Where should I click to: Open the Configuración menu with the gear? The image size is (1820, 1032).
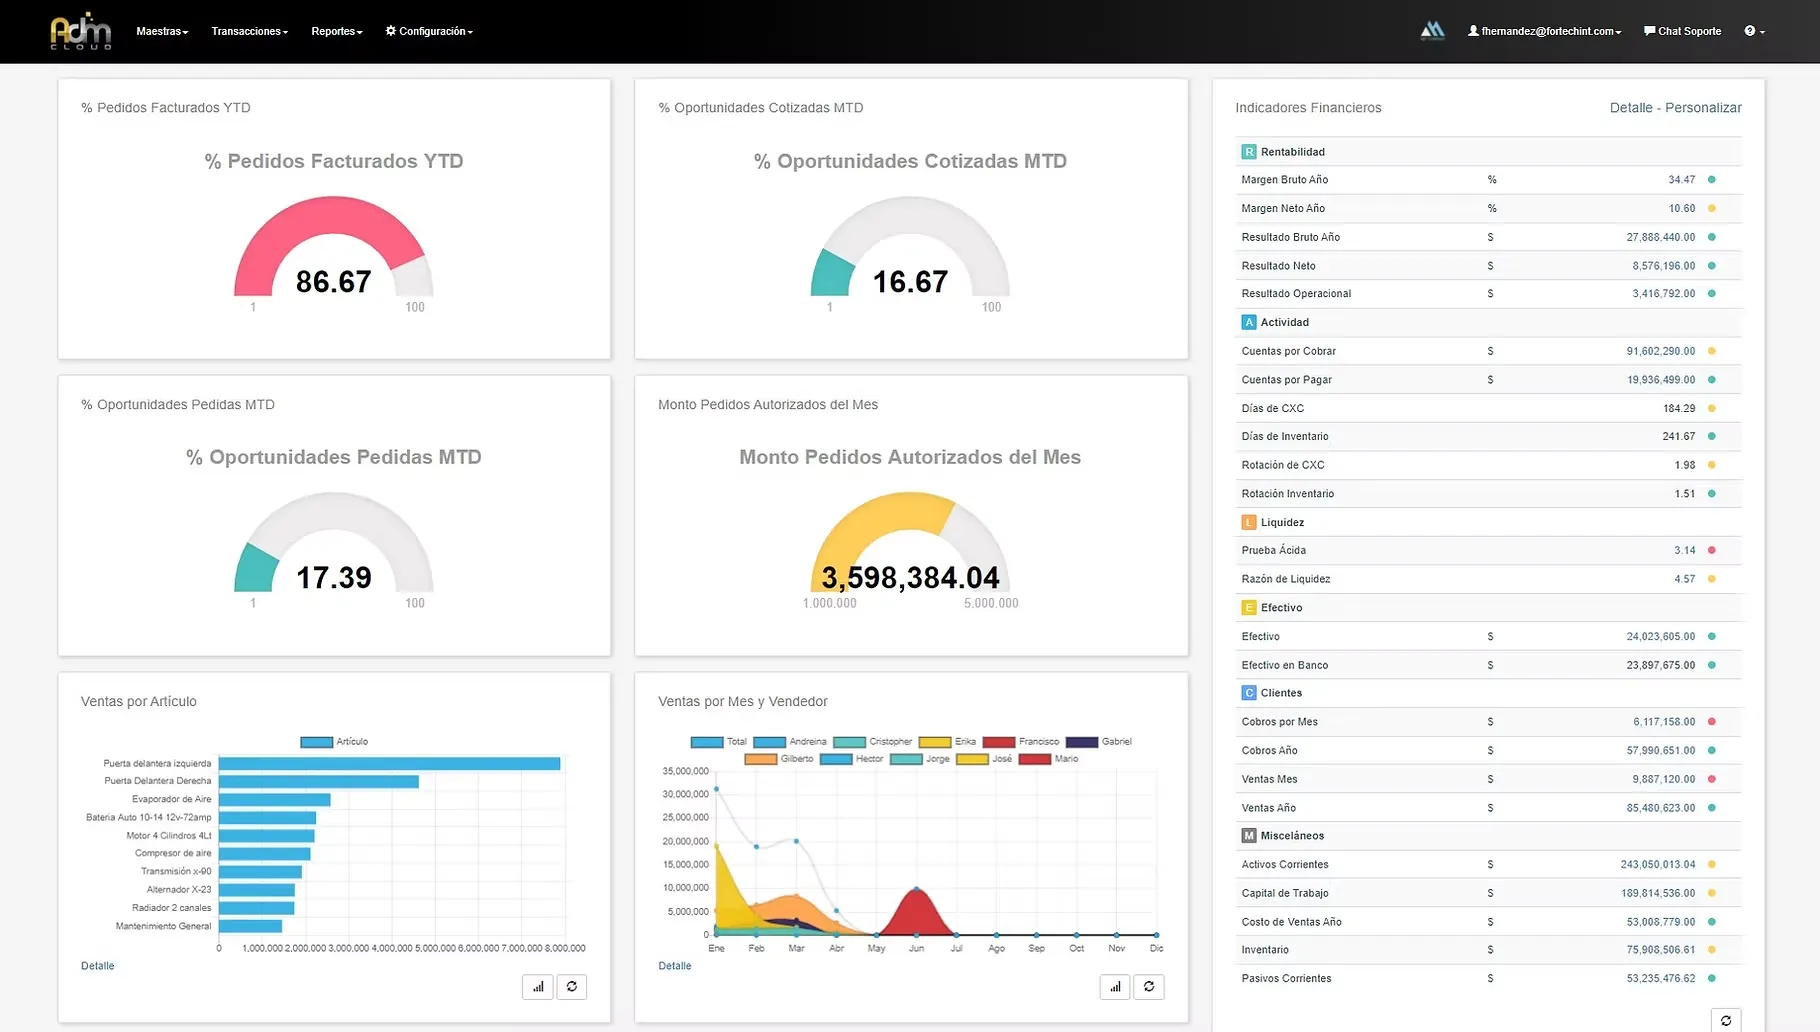[x=428, y=31]
